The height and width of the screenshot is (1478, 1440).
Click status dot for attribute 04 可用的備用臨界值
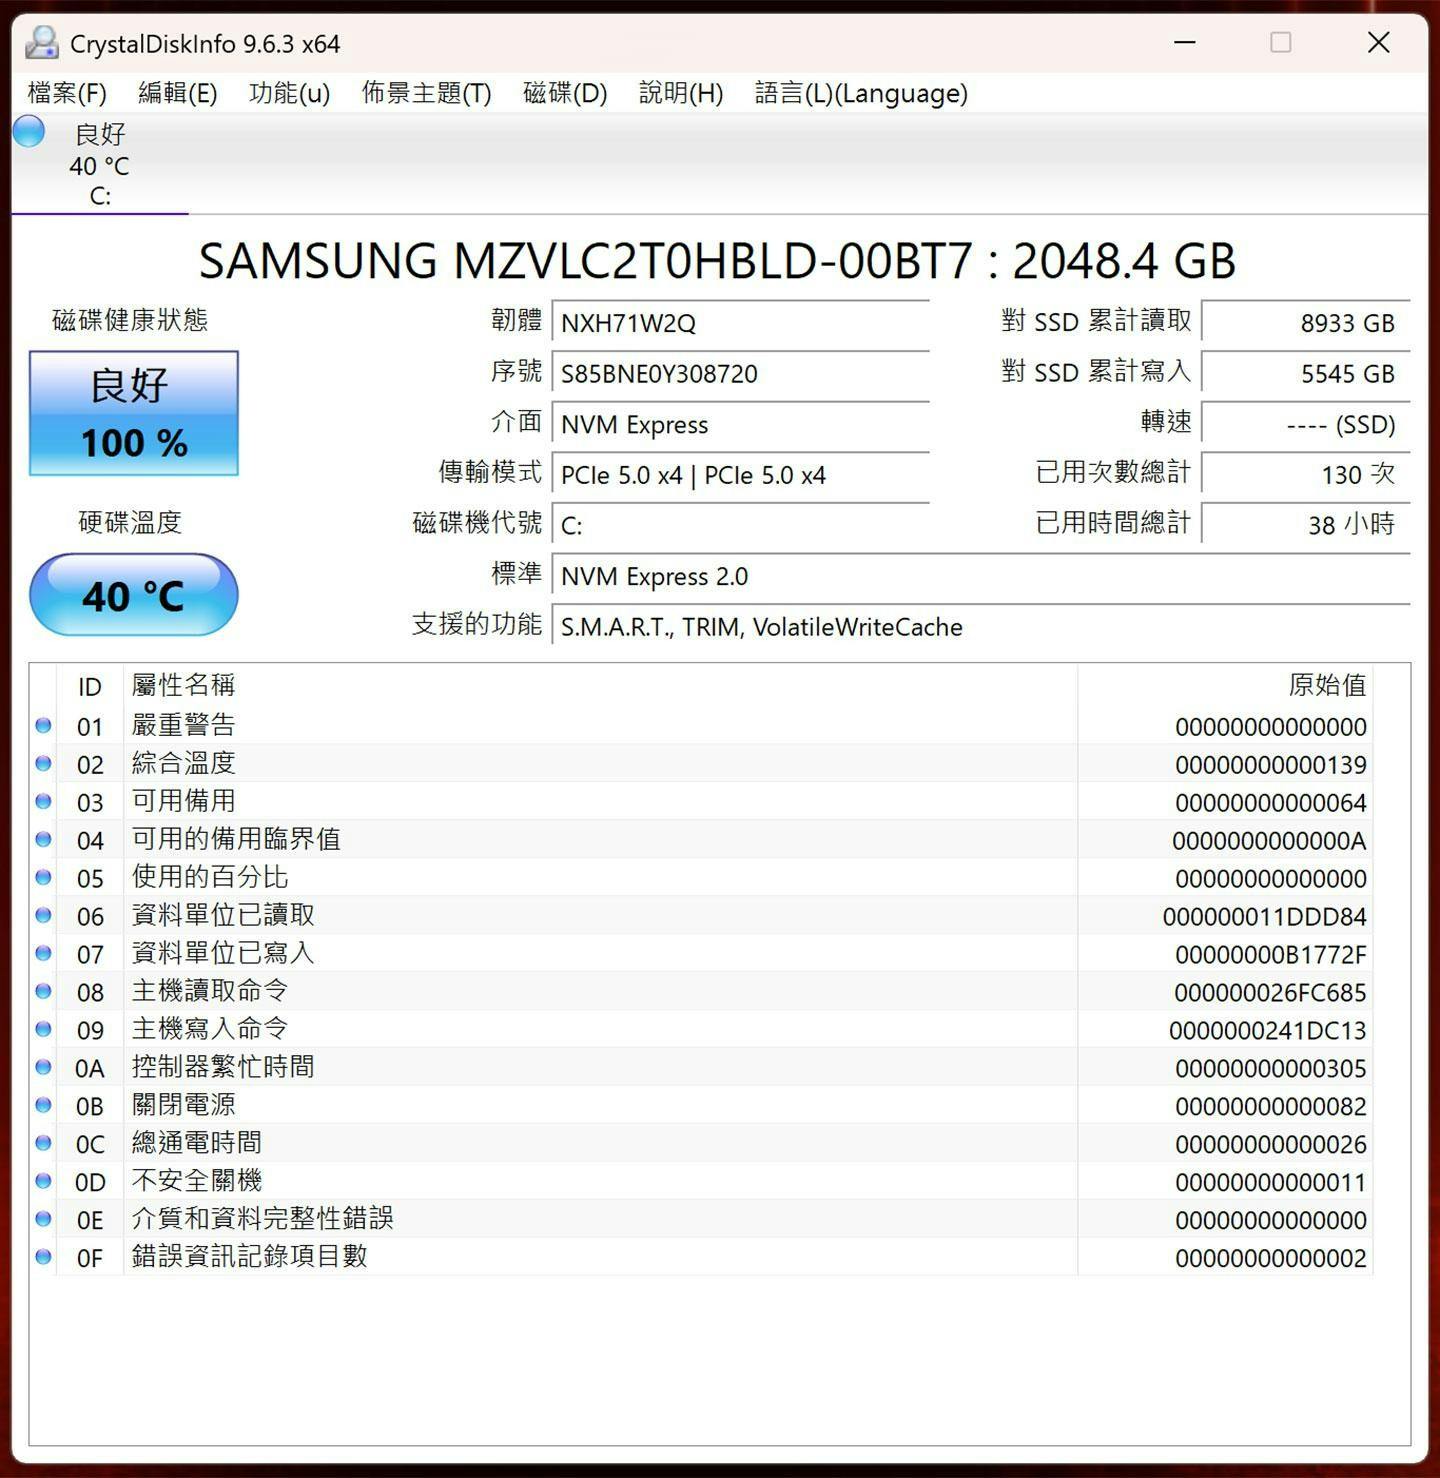[x=43, y=839]
